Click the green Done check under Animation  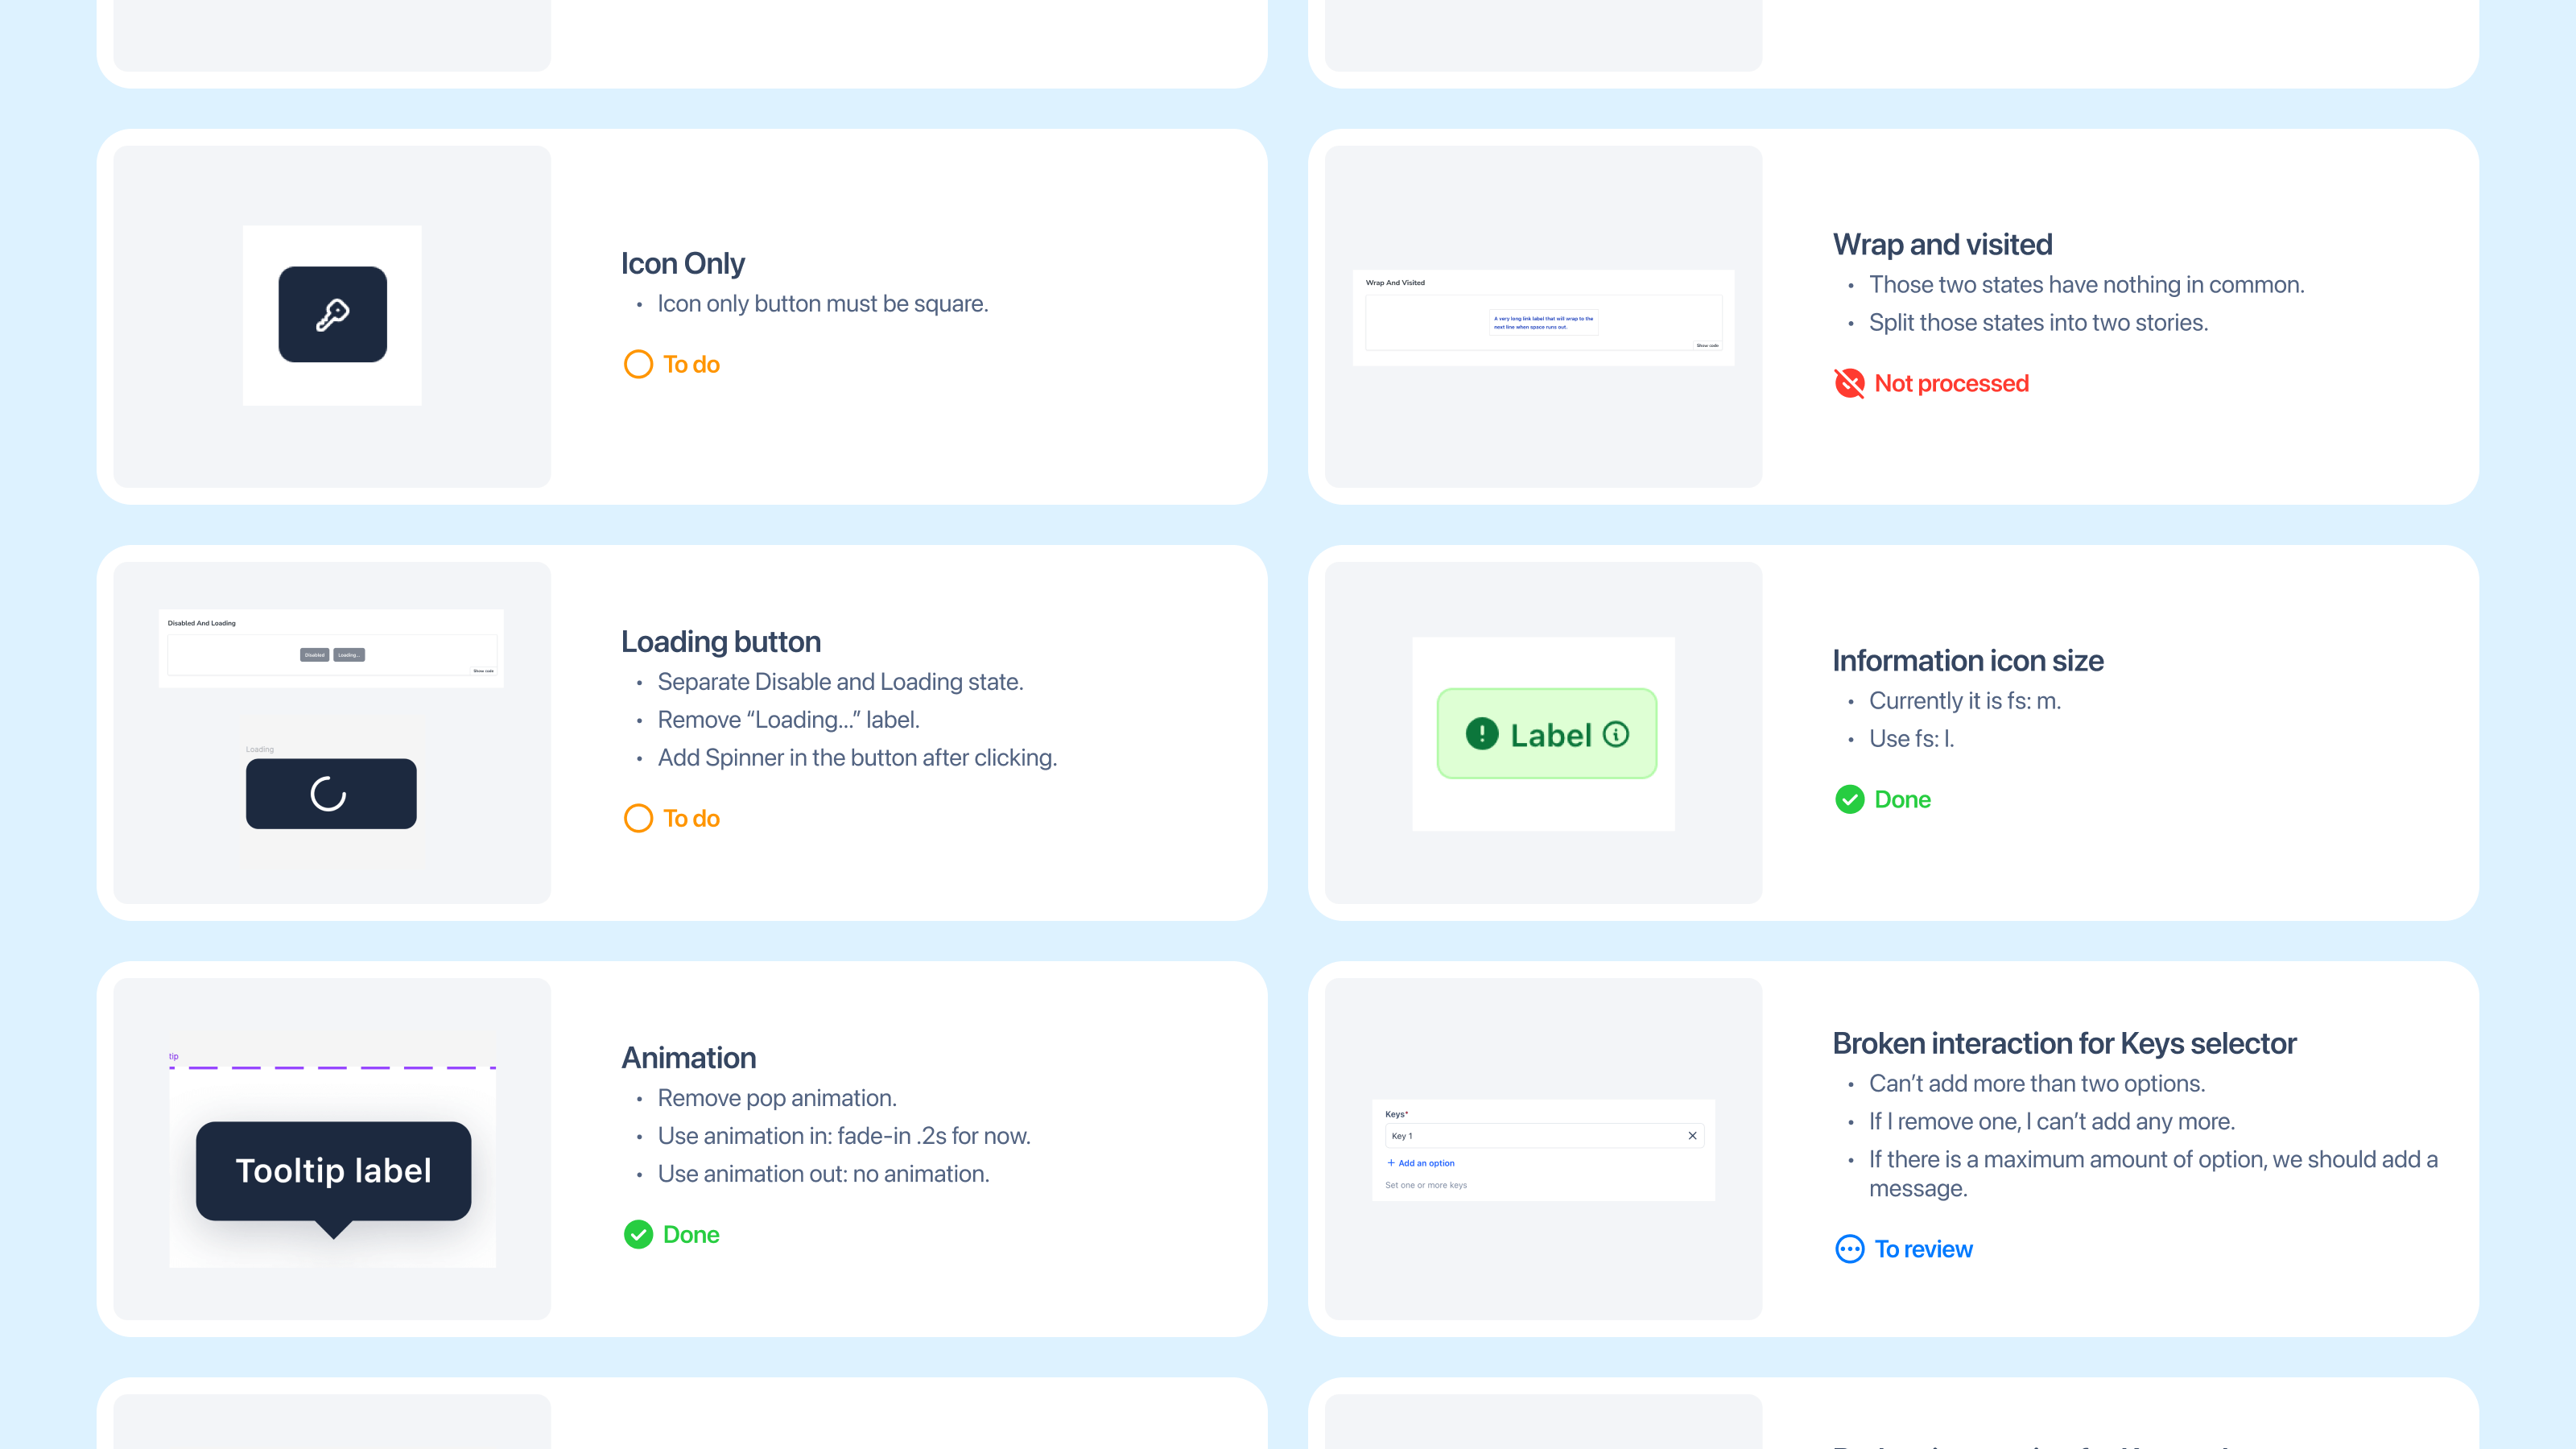(638, 1234)
